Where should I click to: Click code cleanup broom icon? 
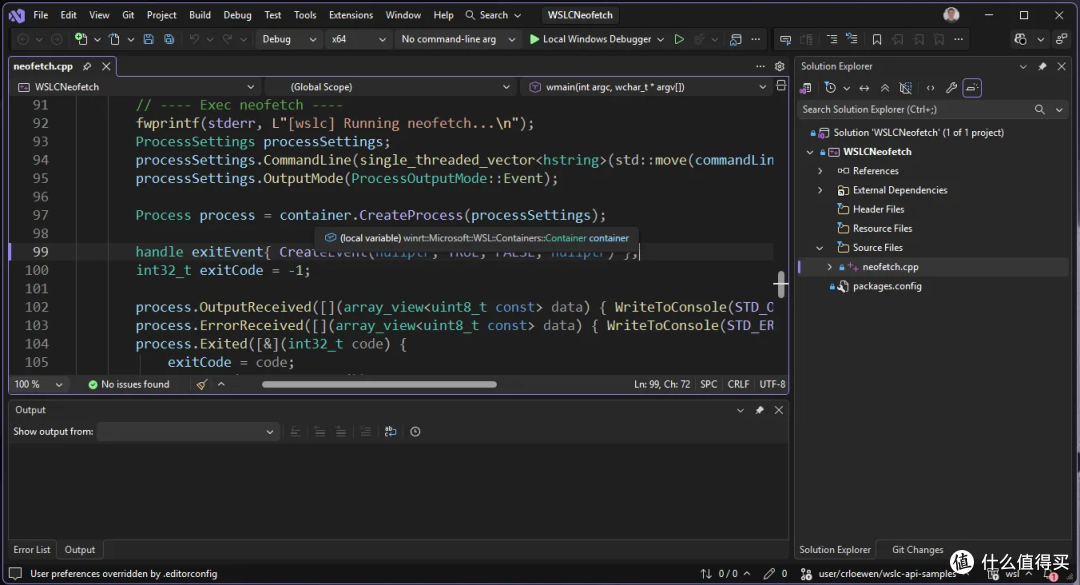point(201,384)
